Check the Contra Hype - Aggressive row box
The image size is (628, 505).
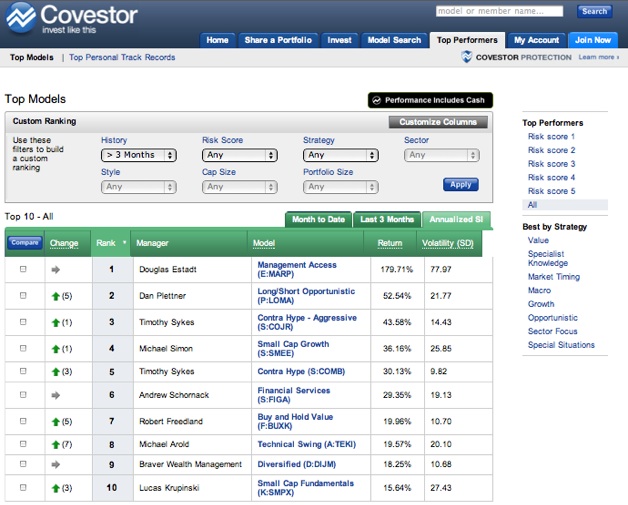(23, 322)
